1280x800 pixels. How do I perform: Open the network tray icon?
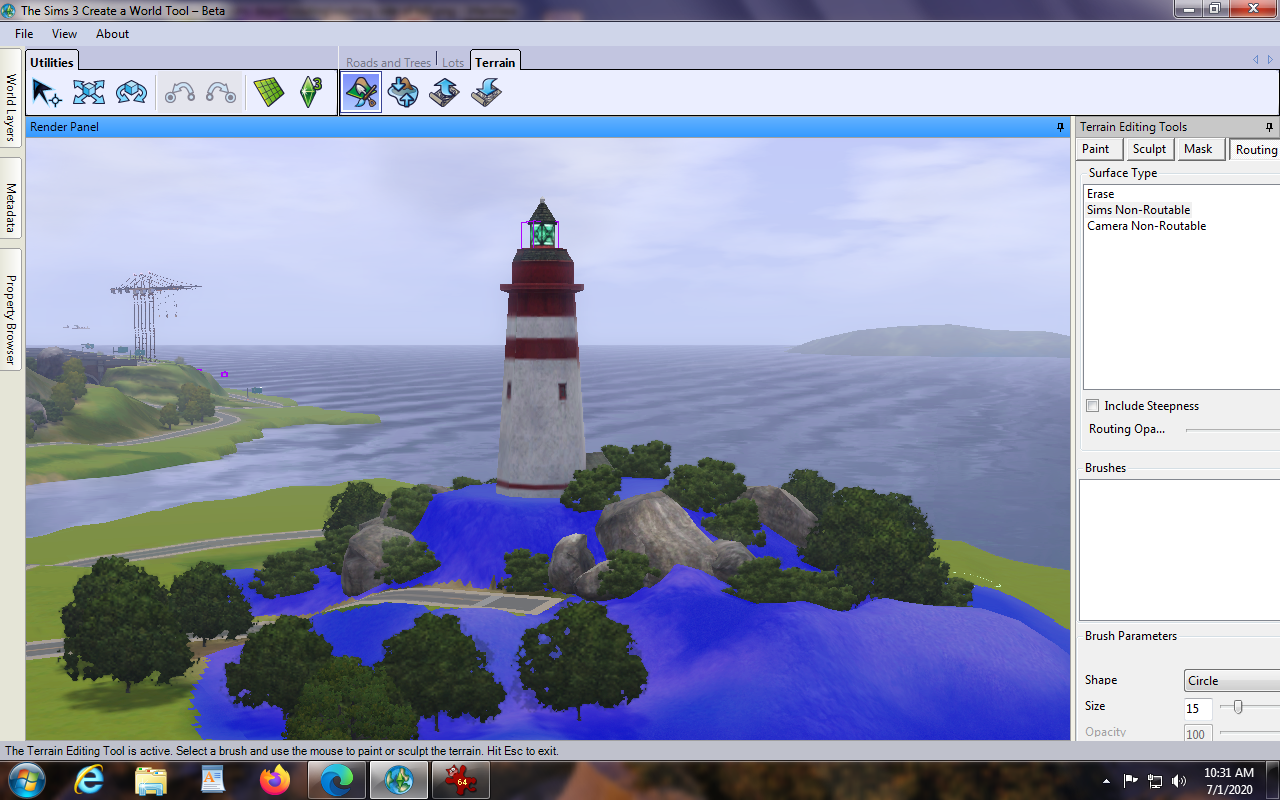tap(1155, 781)
